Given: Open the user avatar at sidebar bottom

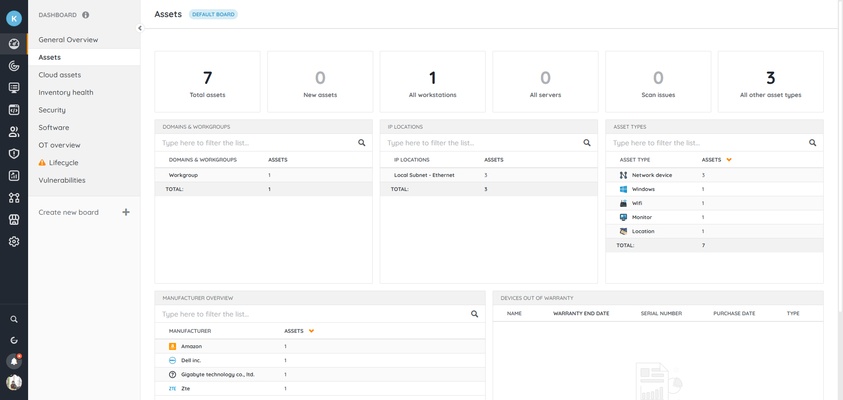Looking at the screenshot, I should [x=14, y=382].
